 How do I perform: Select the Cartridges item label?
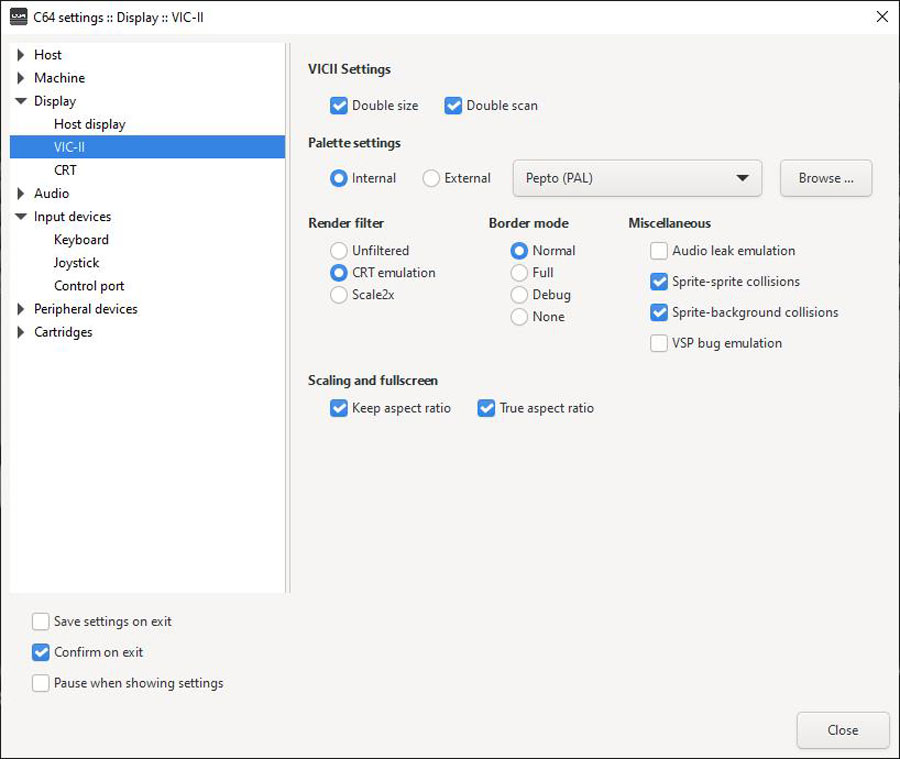pyautogui.click(x=63, y=332)
